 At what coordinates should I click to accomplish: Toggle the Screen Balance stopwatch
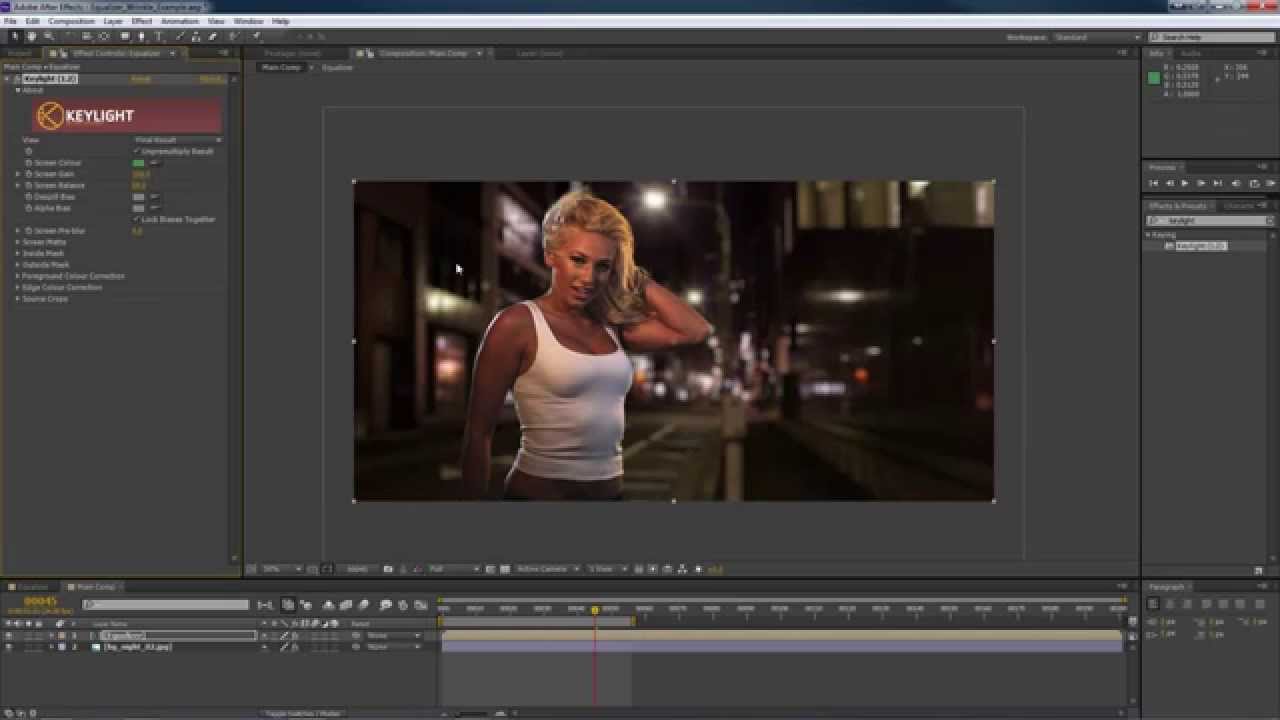click(28, 185)
